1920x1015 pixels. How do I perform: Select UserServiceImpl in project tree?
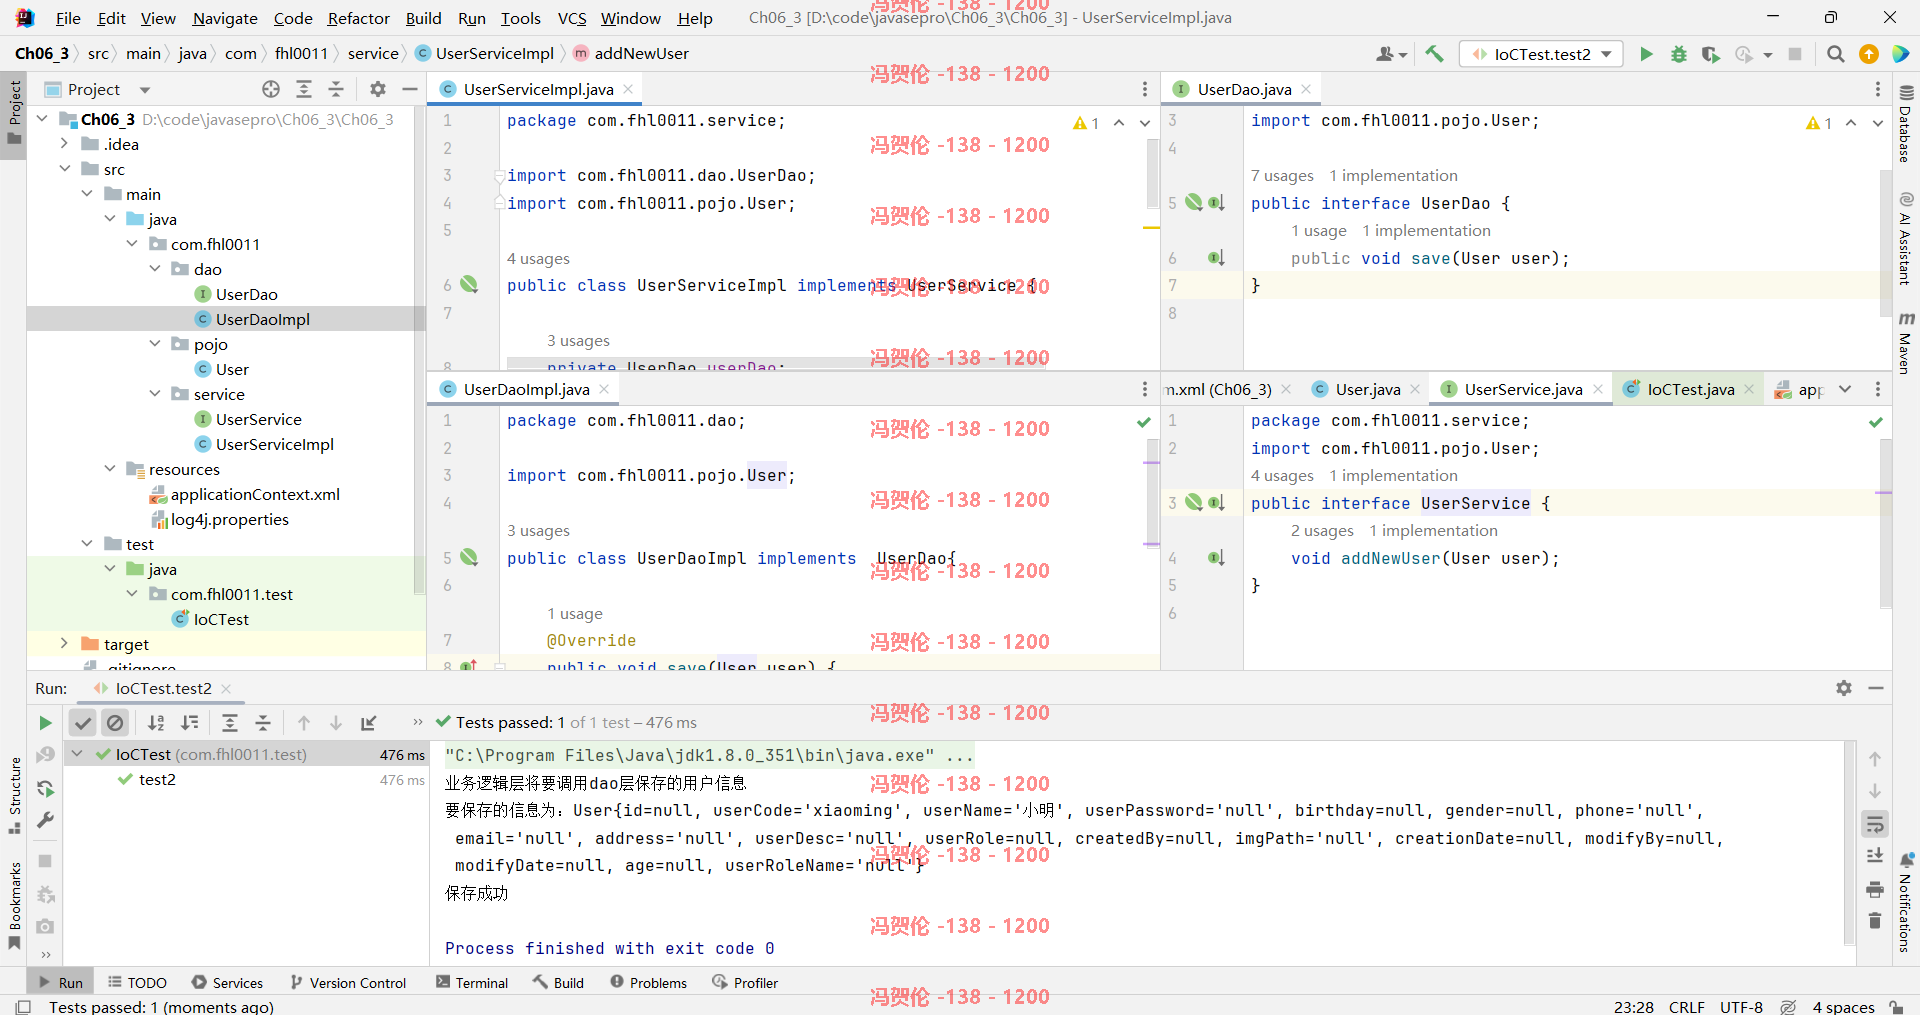(275, 444)
